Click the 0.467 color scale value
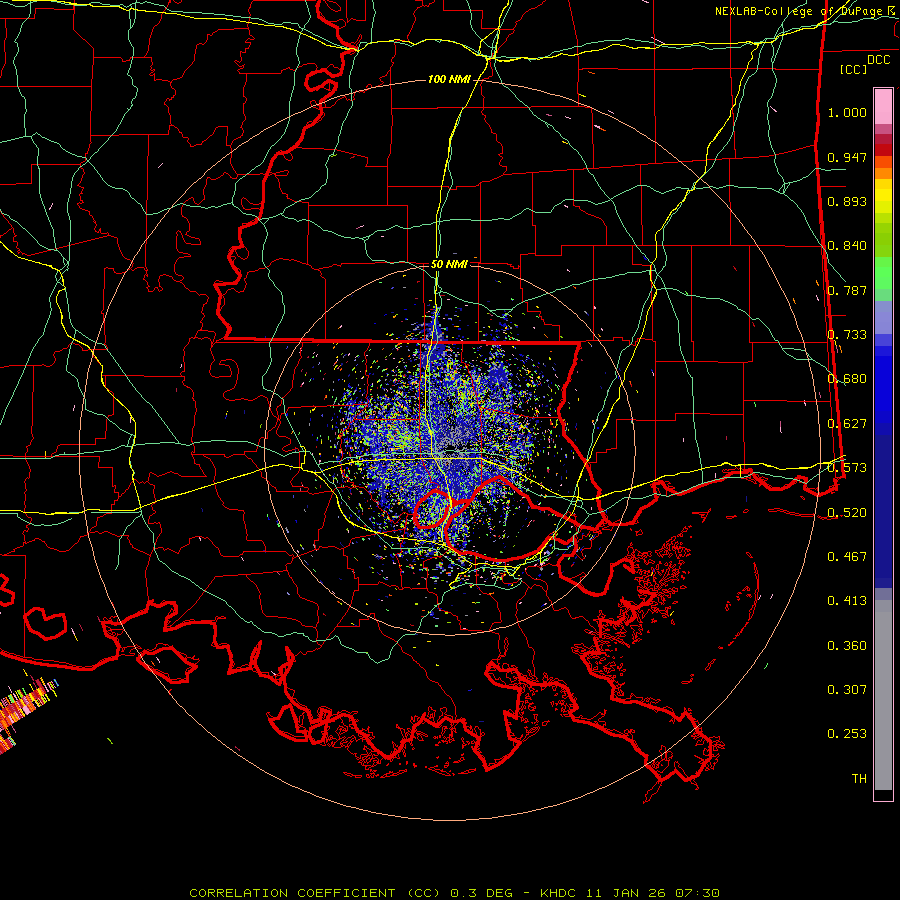This screenshot has width=900, height=900. 847,557
